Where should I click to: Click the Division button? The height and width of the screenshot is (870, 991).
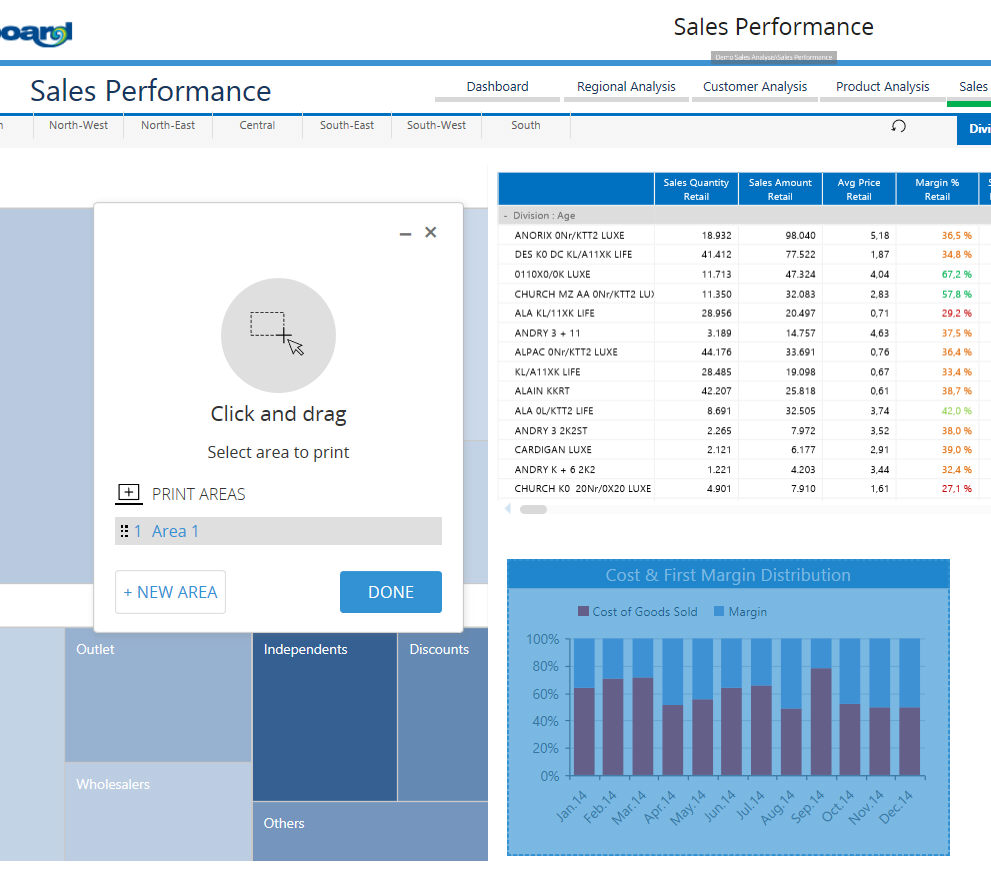pyautogui.click(x=974, y=129)
